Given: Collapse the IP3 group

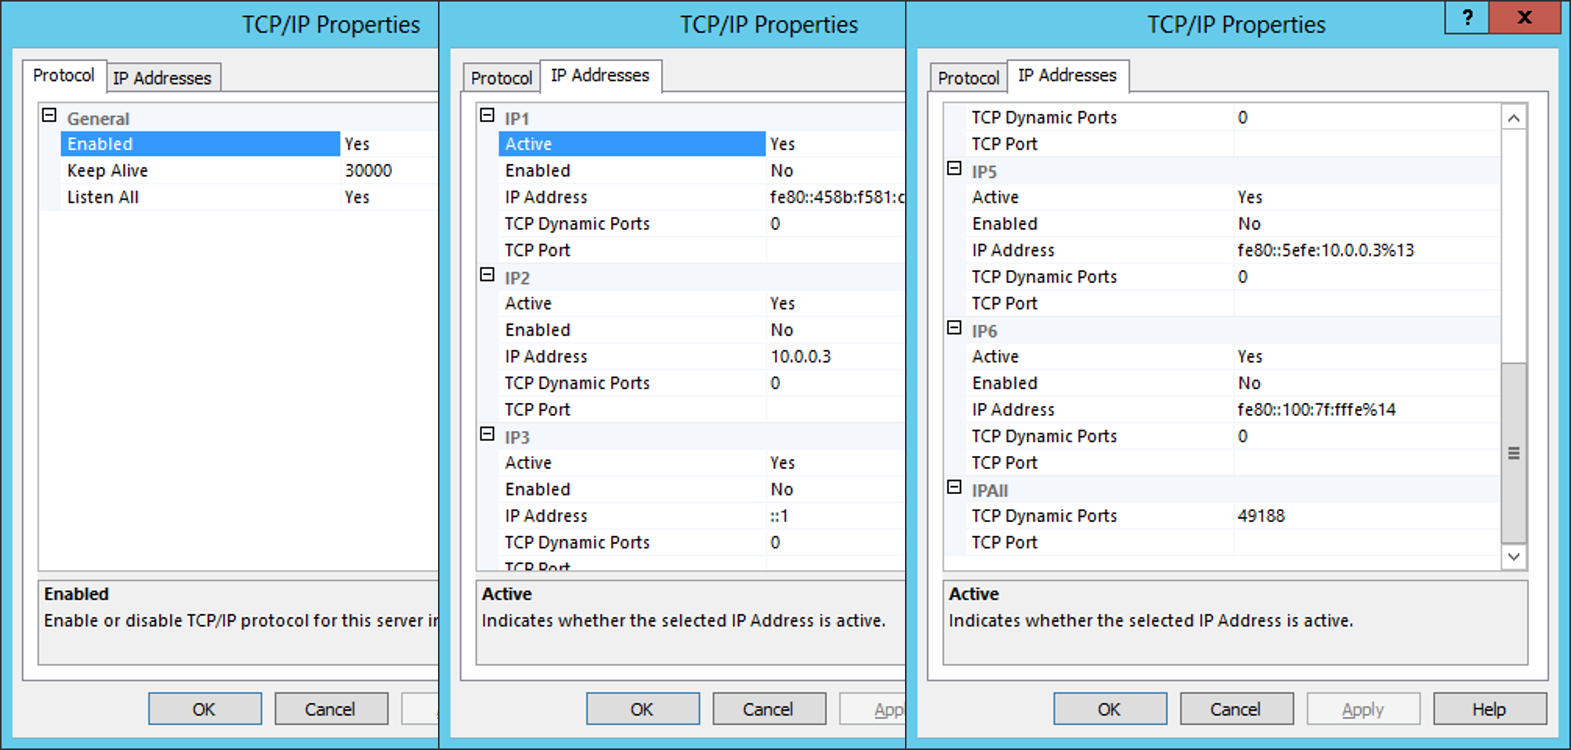Looking at the screenshot, I should (486, 435).
